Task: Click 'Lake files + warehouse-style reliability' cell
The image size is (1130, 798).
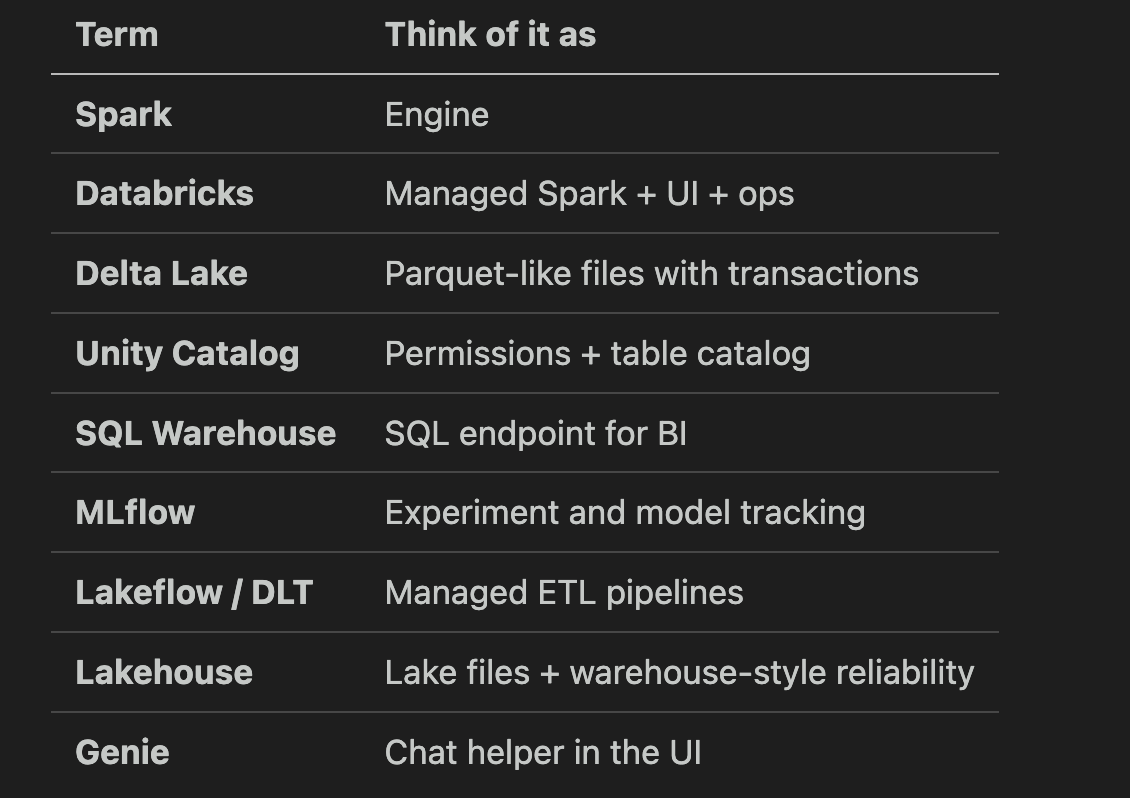Action: (x=680, y=673)
